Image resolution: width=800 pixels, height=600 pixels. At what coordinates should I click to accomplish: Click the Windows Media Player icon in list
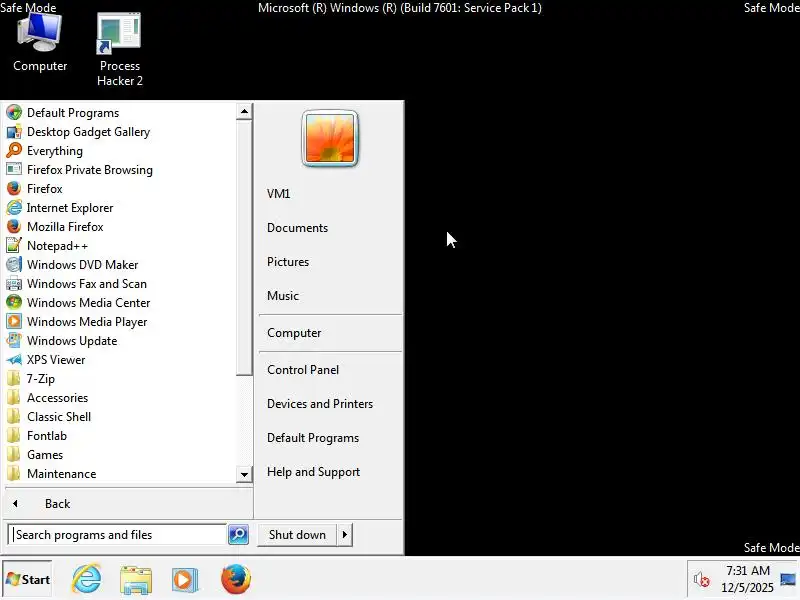(x=14, y=321)
